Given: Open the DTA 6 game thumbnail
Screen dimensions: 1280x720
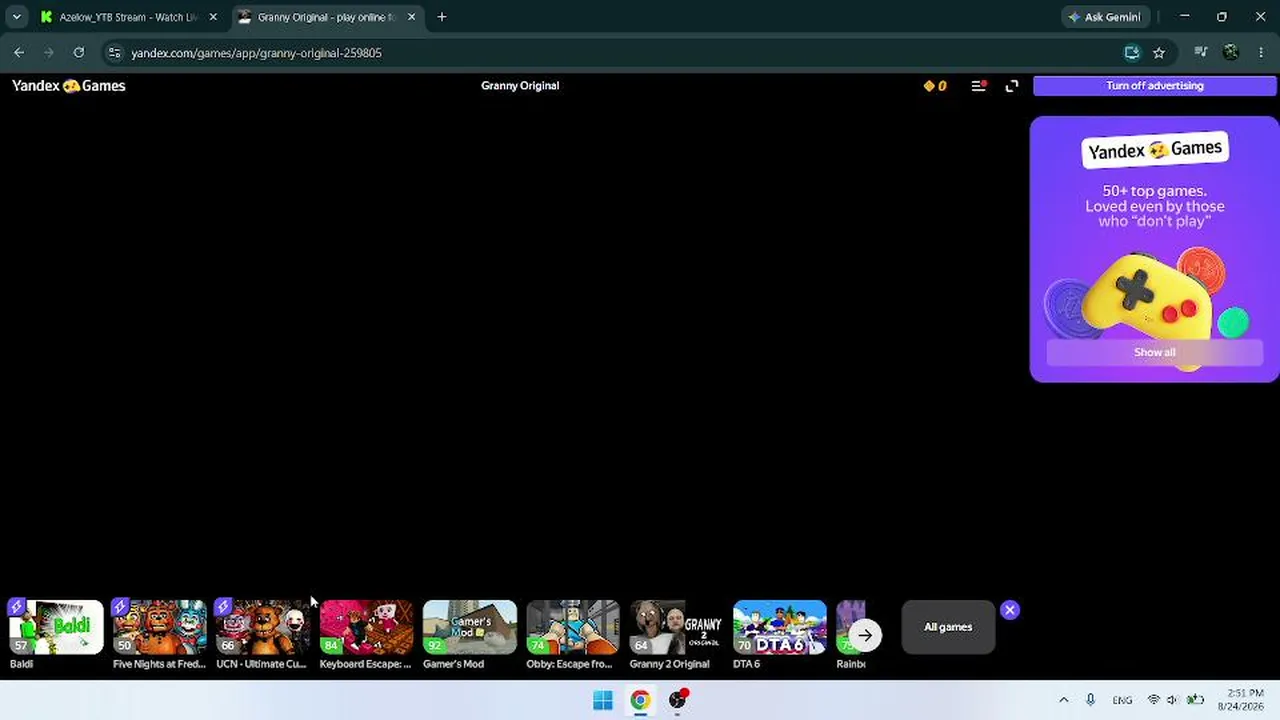Looking at the screenshot, I should 780,627.
